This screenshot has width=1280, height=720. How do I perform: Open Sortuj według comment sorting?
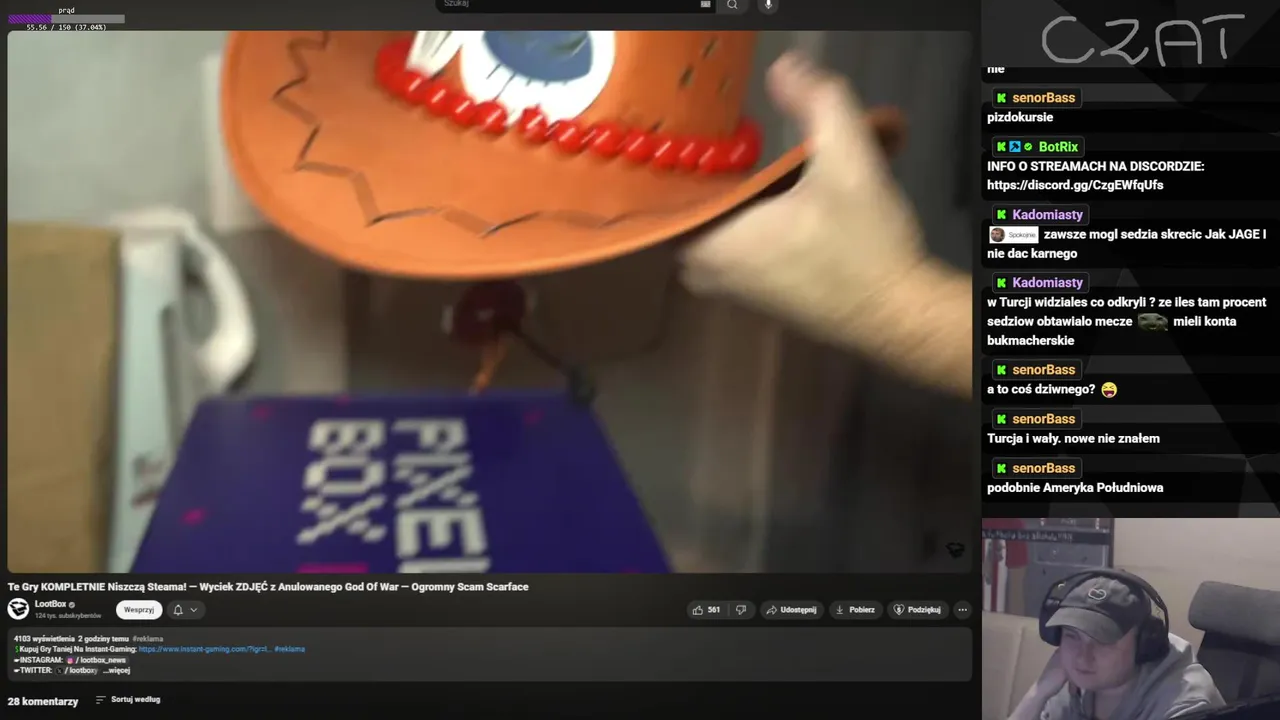click(128, 700)
